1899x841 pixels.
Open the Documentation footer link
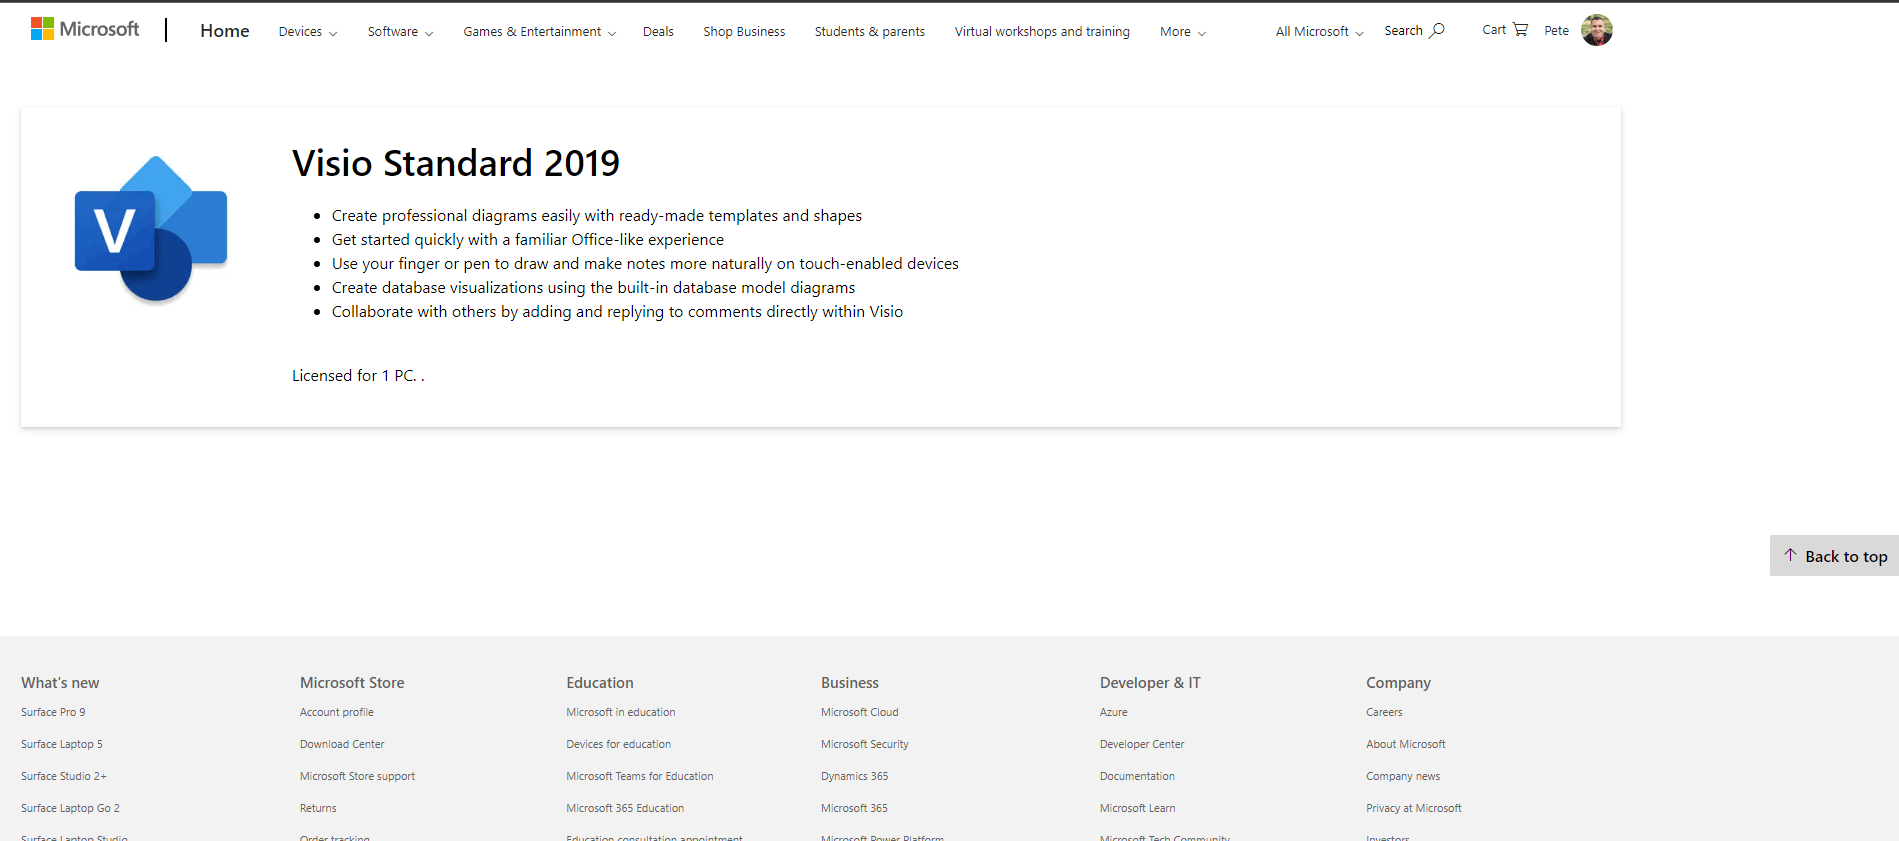click(1137, 776)
